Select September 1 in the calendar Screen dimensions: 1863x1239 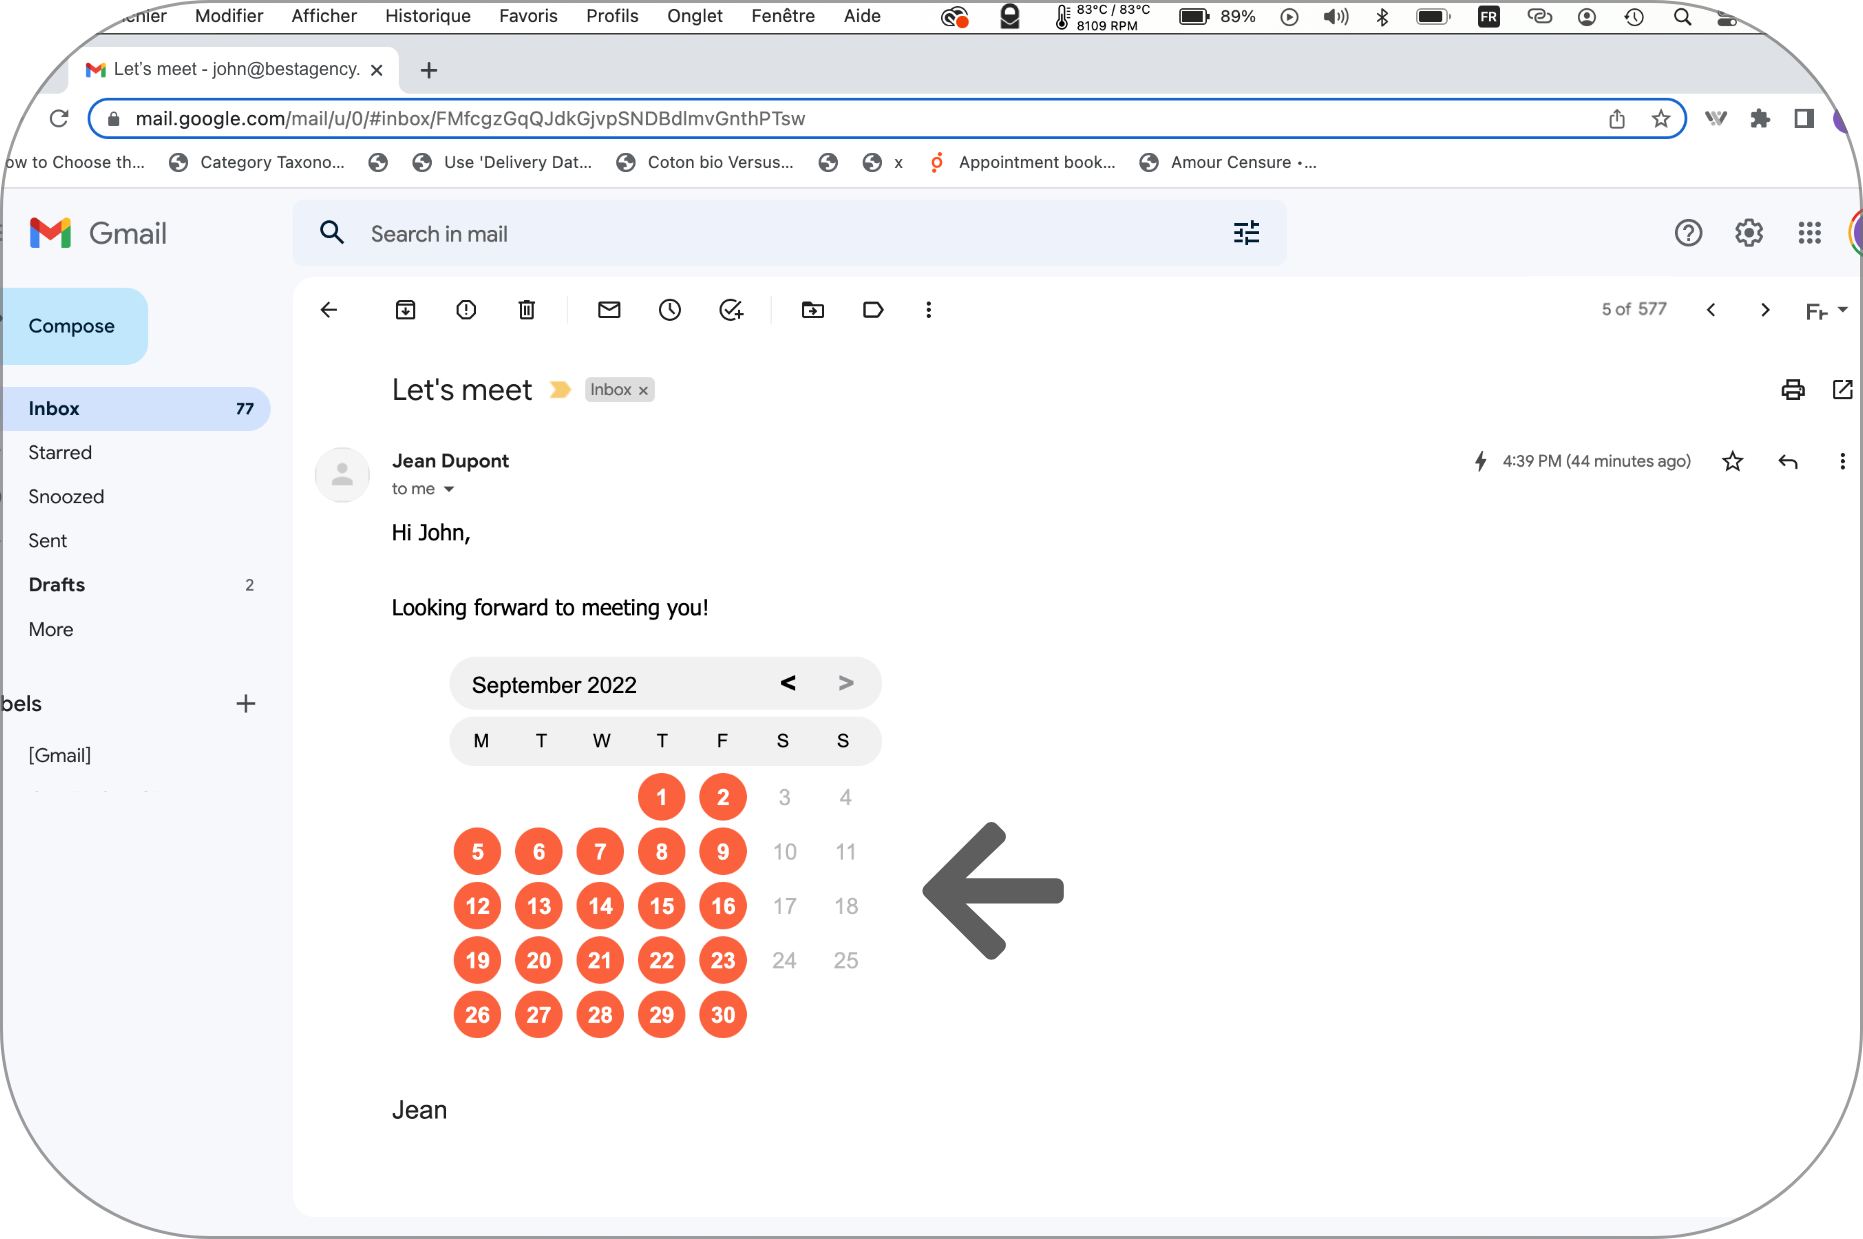coord(661,797)
